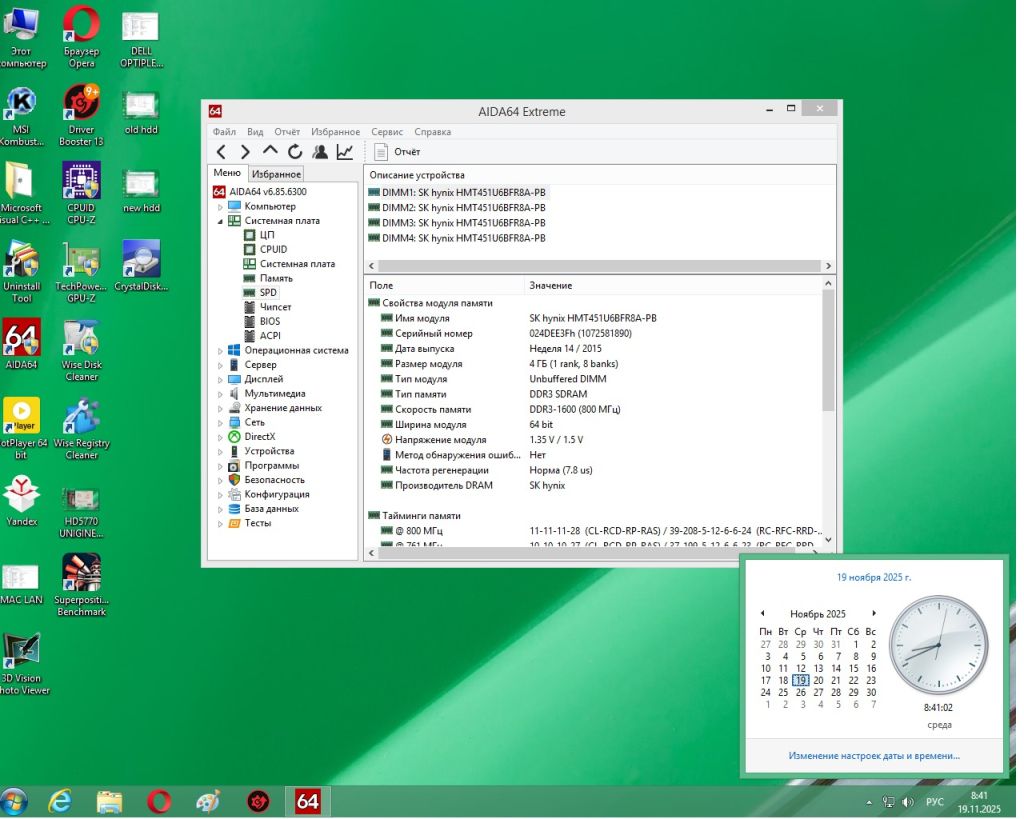The height and width of the screenshot is (819, 1024).
Task: Expand the Хранение данных node
Action: pos(220,408)
